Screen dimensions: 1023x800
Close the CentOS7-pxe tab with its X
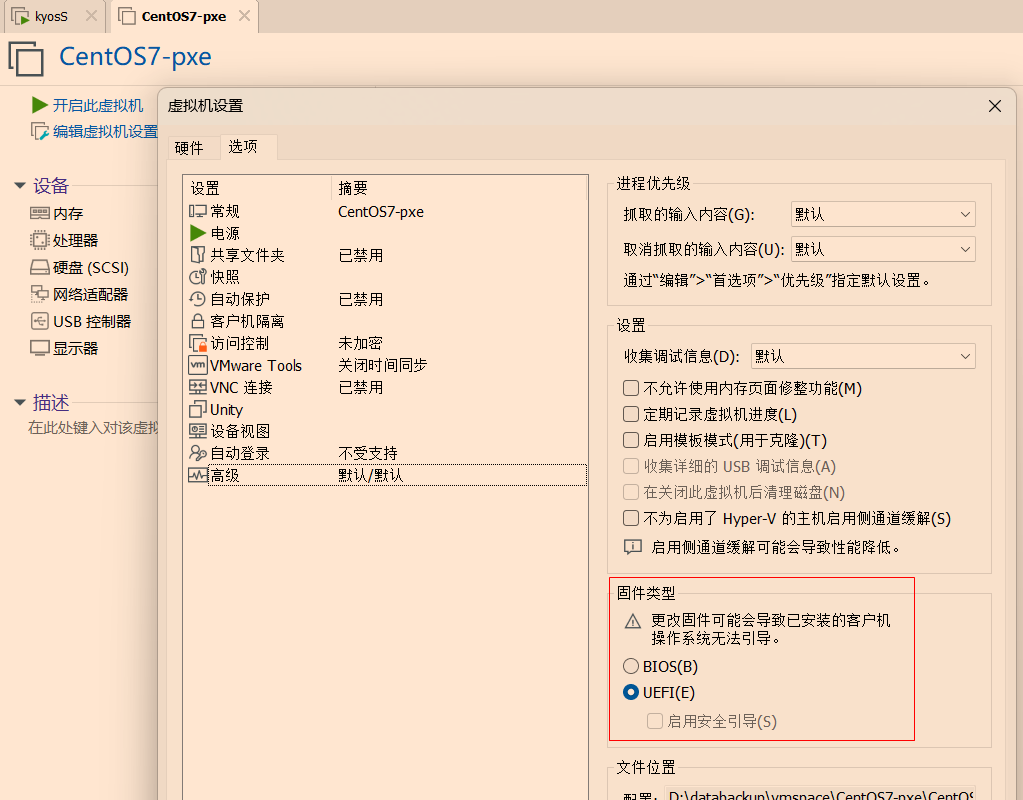click(245, 16)
